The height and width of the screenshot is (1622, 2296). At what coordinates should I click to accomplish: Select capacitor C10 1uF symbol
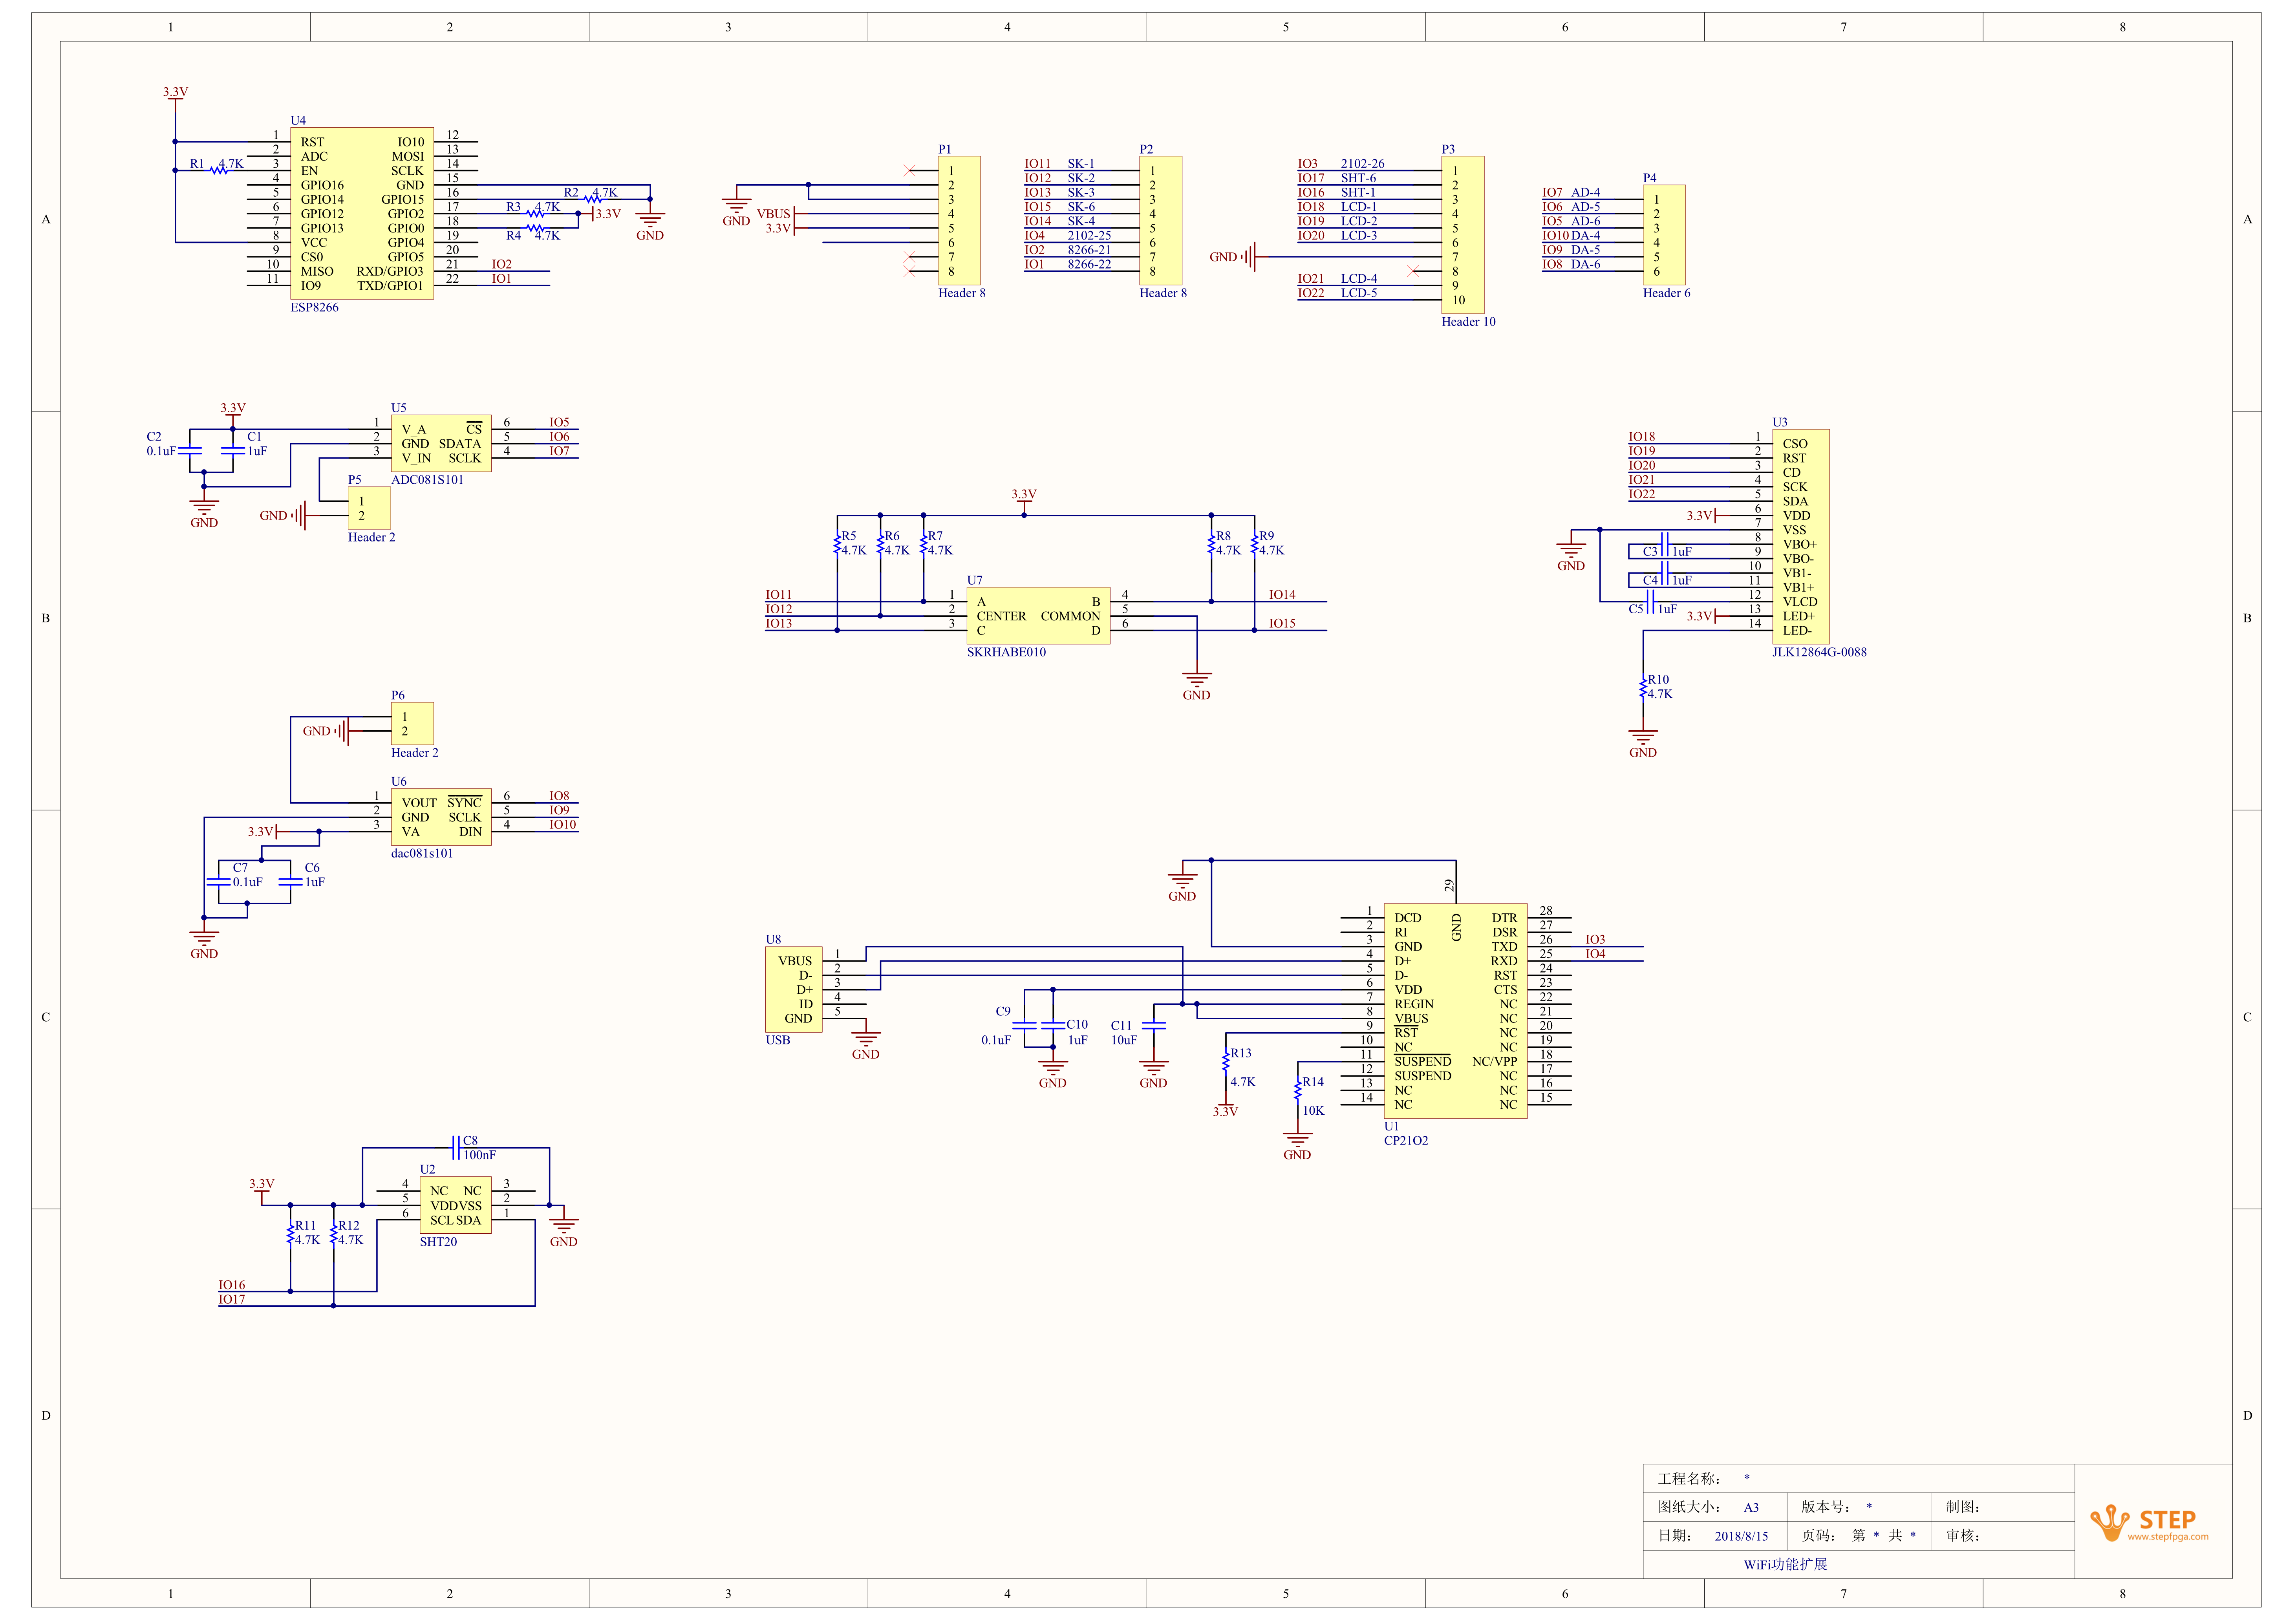pos(1053,1026)
